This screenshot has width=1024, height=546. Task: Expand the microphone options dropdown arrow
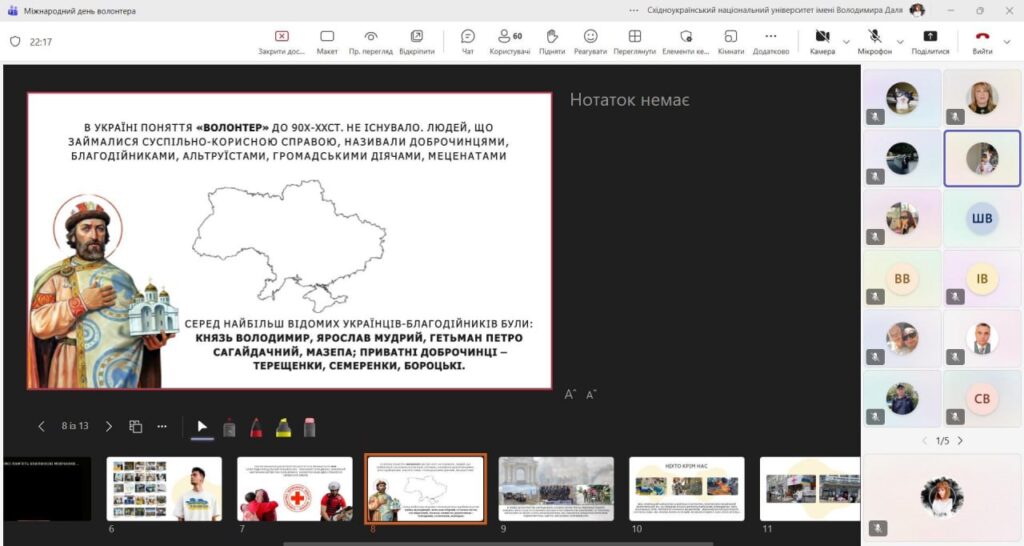(902, 42)
